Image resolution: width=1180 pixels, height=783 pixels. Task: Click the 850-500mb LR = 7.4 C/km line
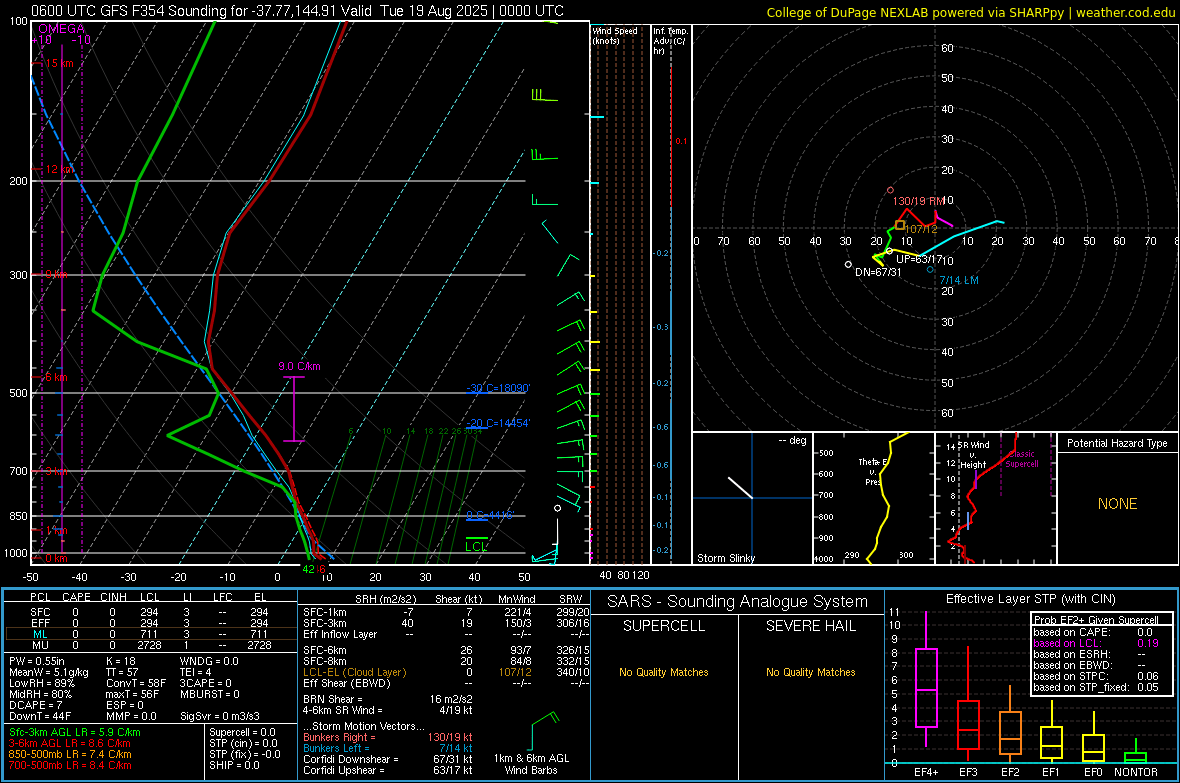pos(70,754)
